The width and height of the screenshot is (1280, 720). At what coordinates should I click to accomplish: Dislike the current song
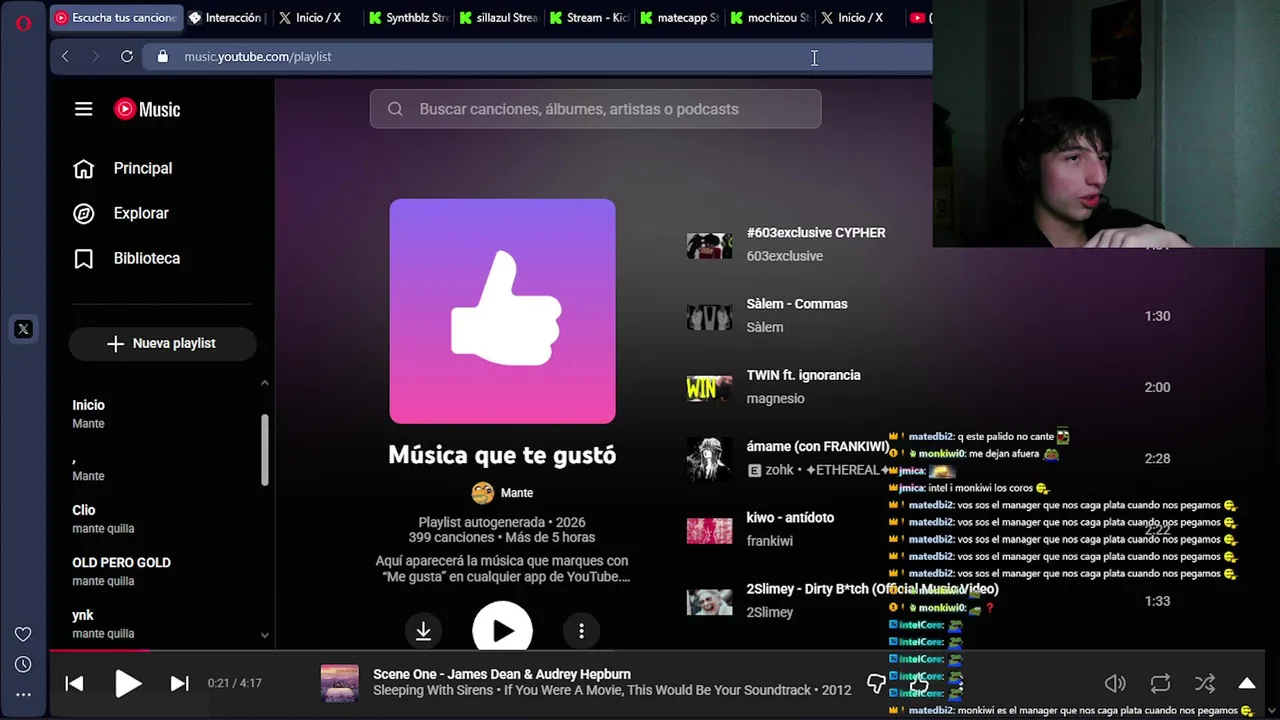pyautogui.click(x=876, y=683)
